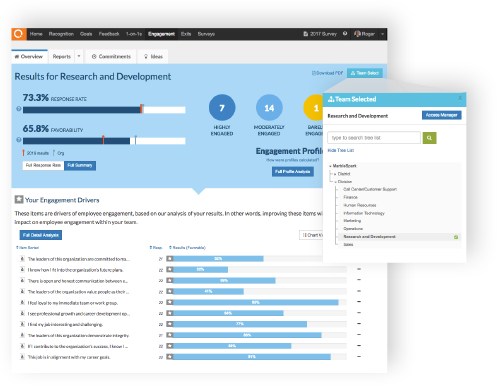Switch to the Ideas tab
Screen dimensions: 497x386
coord(153,56)
